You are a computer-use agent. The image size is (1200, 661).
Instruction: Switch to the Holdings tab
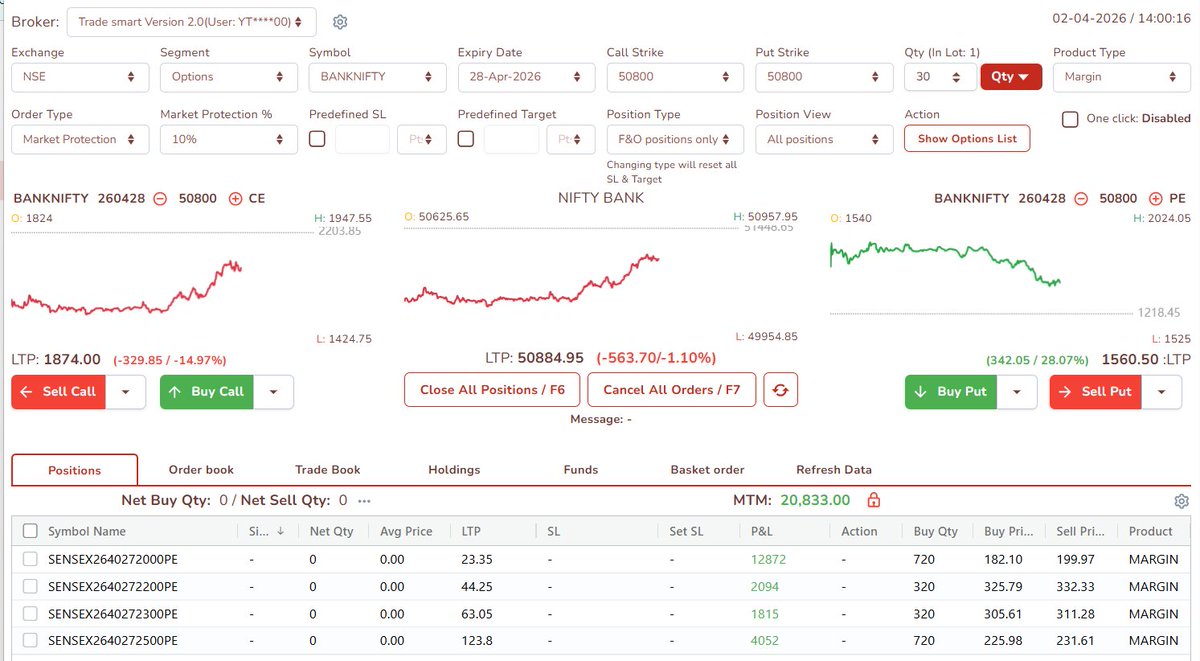pyautogui.click(x=454, y=469)
